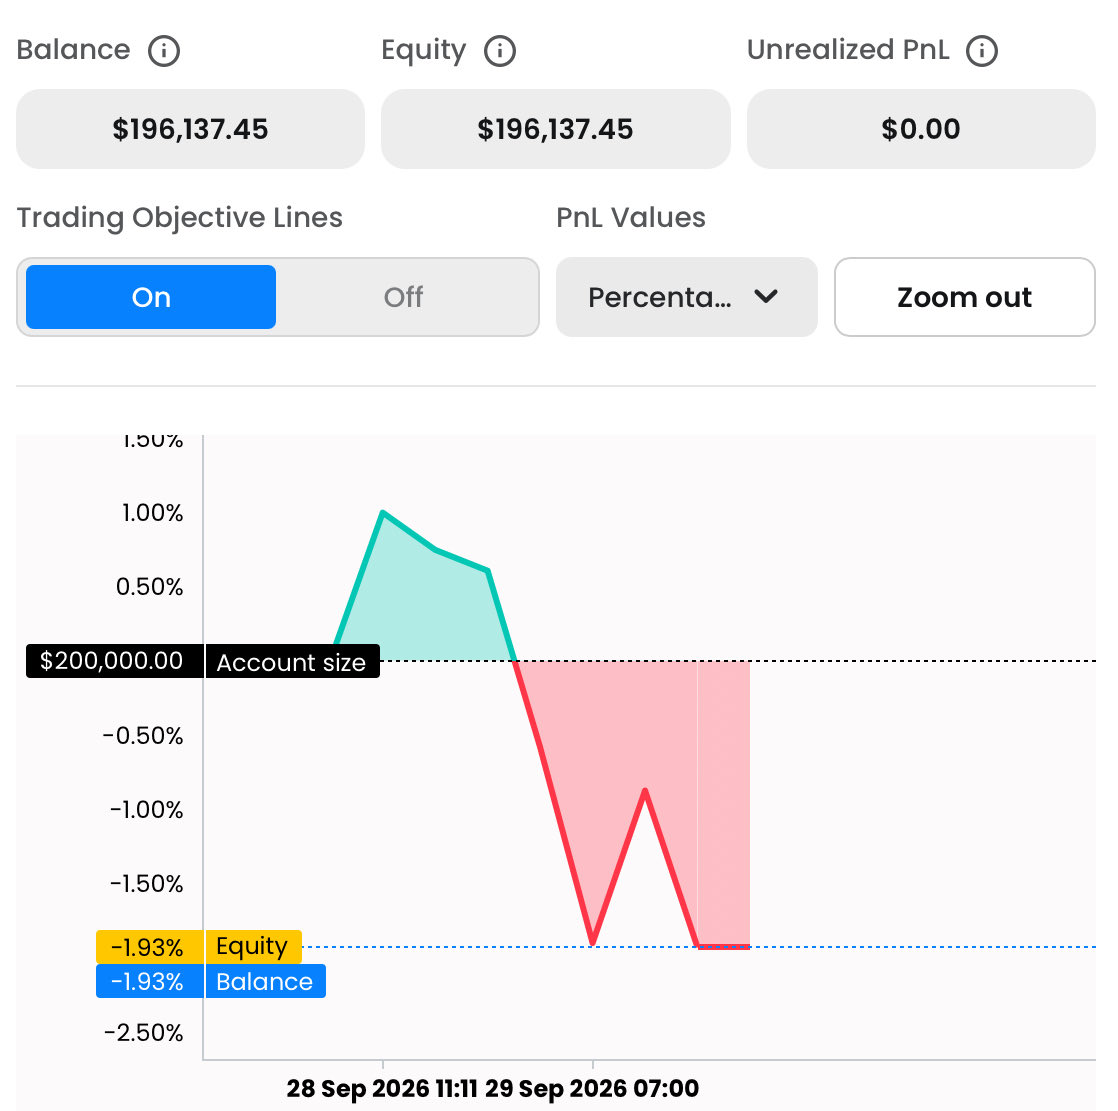The height and width of the screenshot is (1111, 1118).
Task: Select the Balance value $196,137.45
Action: 190,129
